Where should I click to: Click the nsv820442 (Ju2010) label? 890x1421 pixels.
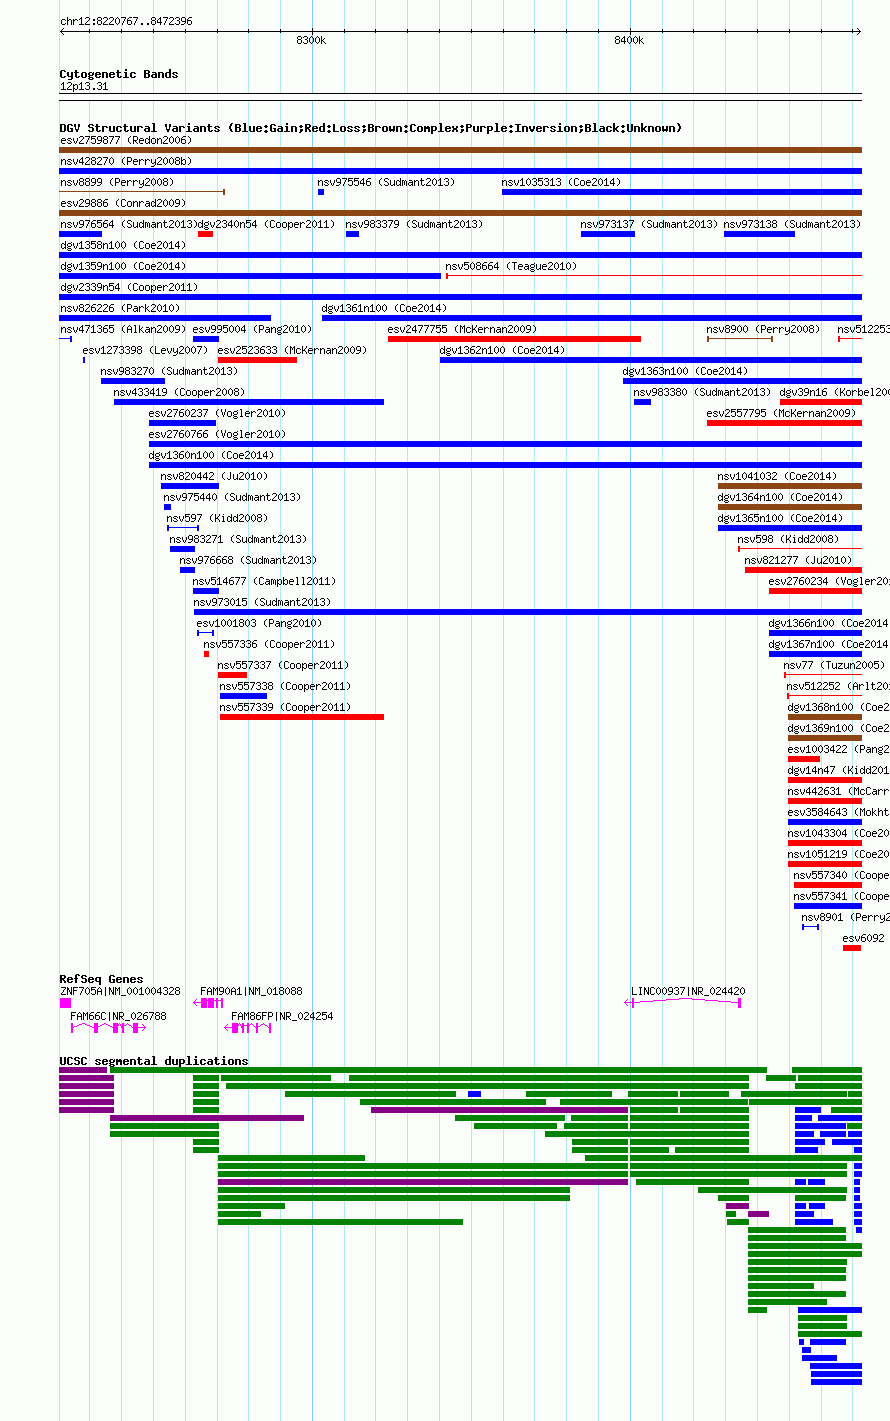point(214,476)
